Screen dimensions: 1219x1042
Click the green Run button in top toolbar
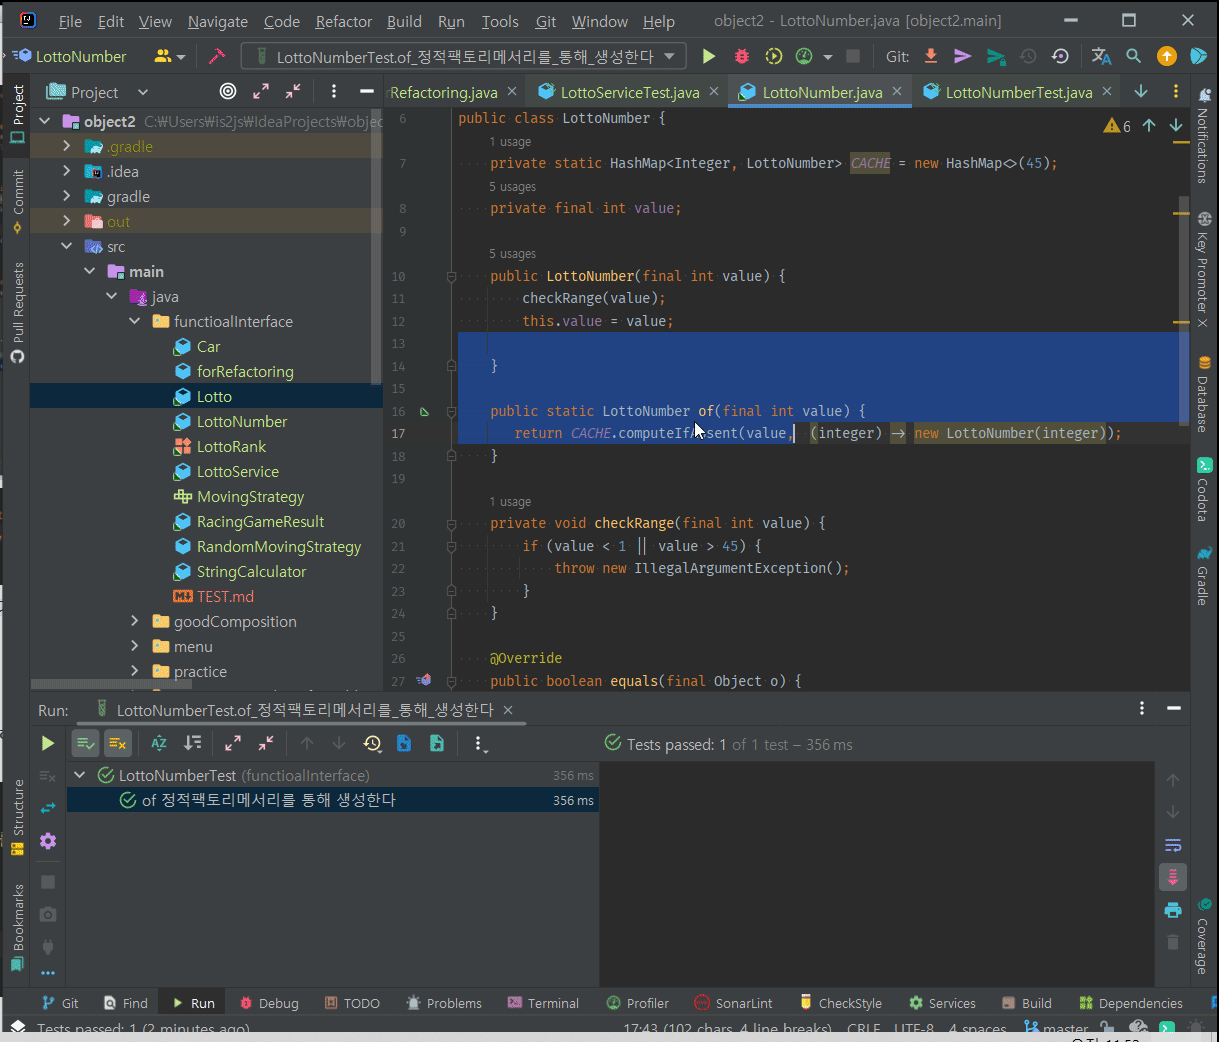tap(709, 57)
